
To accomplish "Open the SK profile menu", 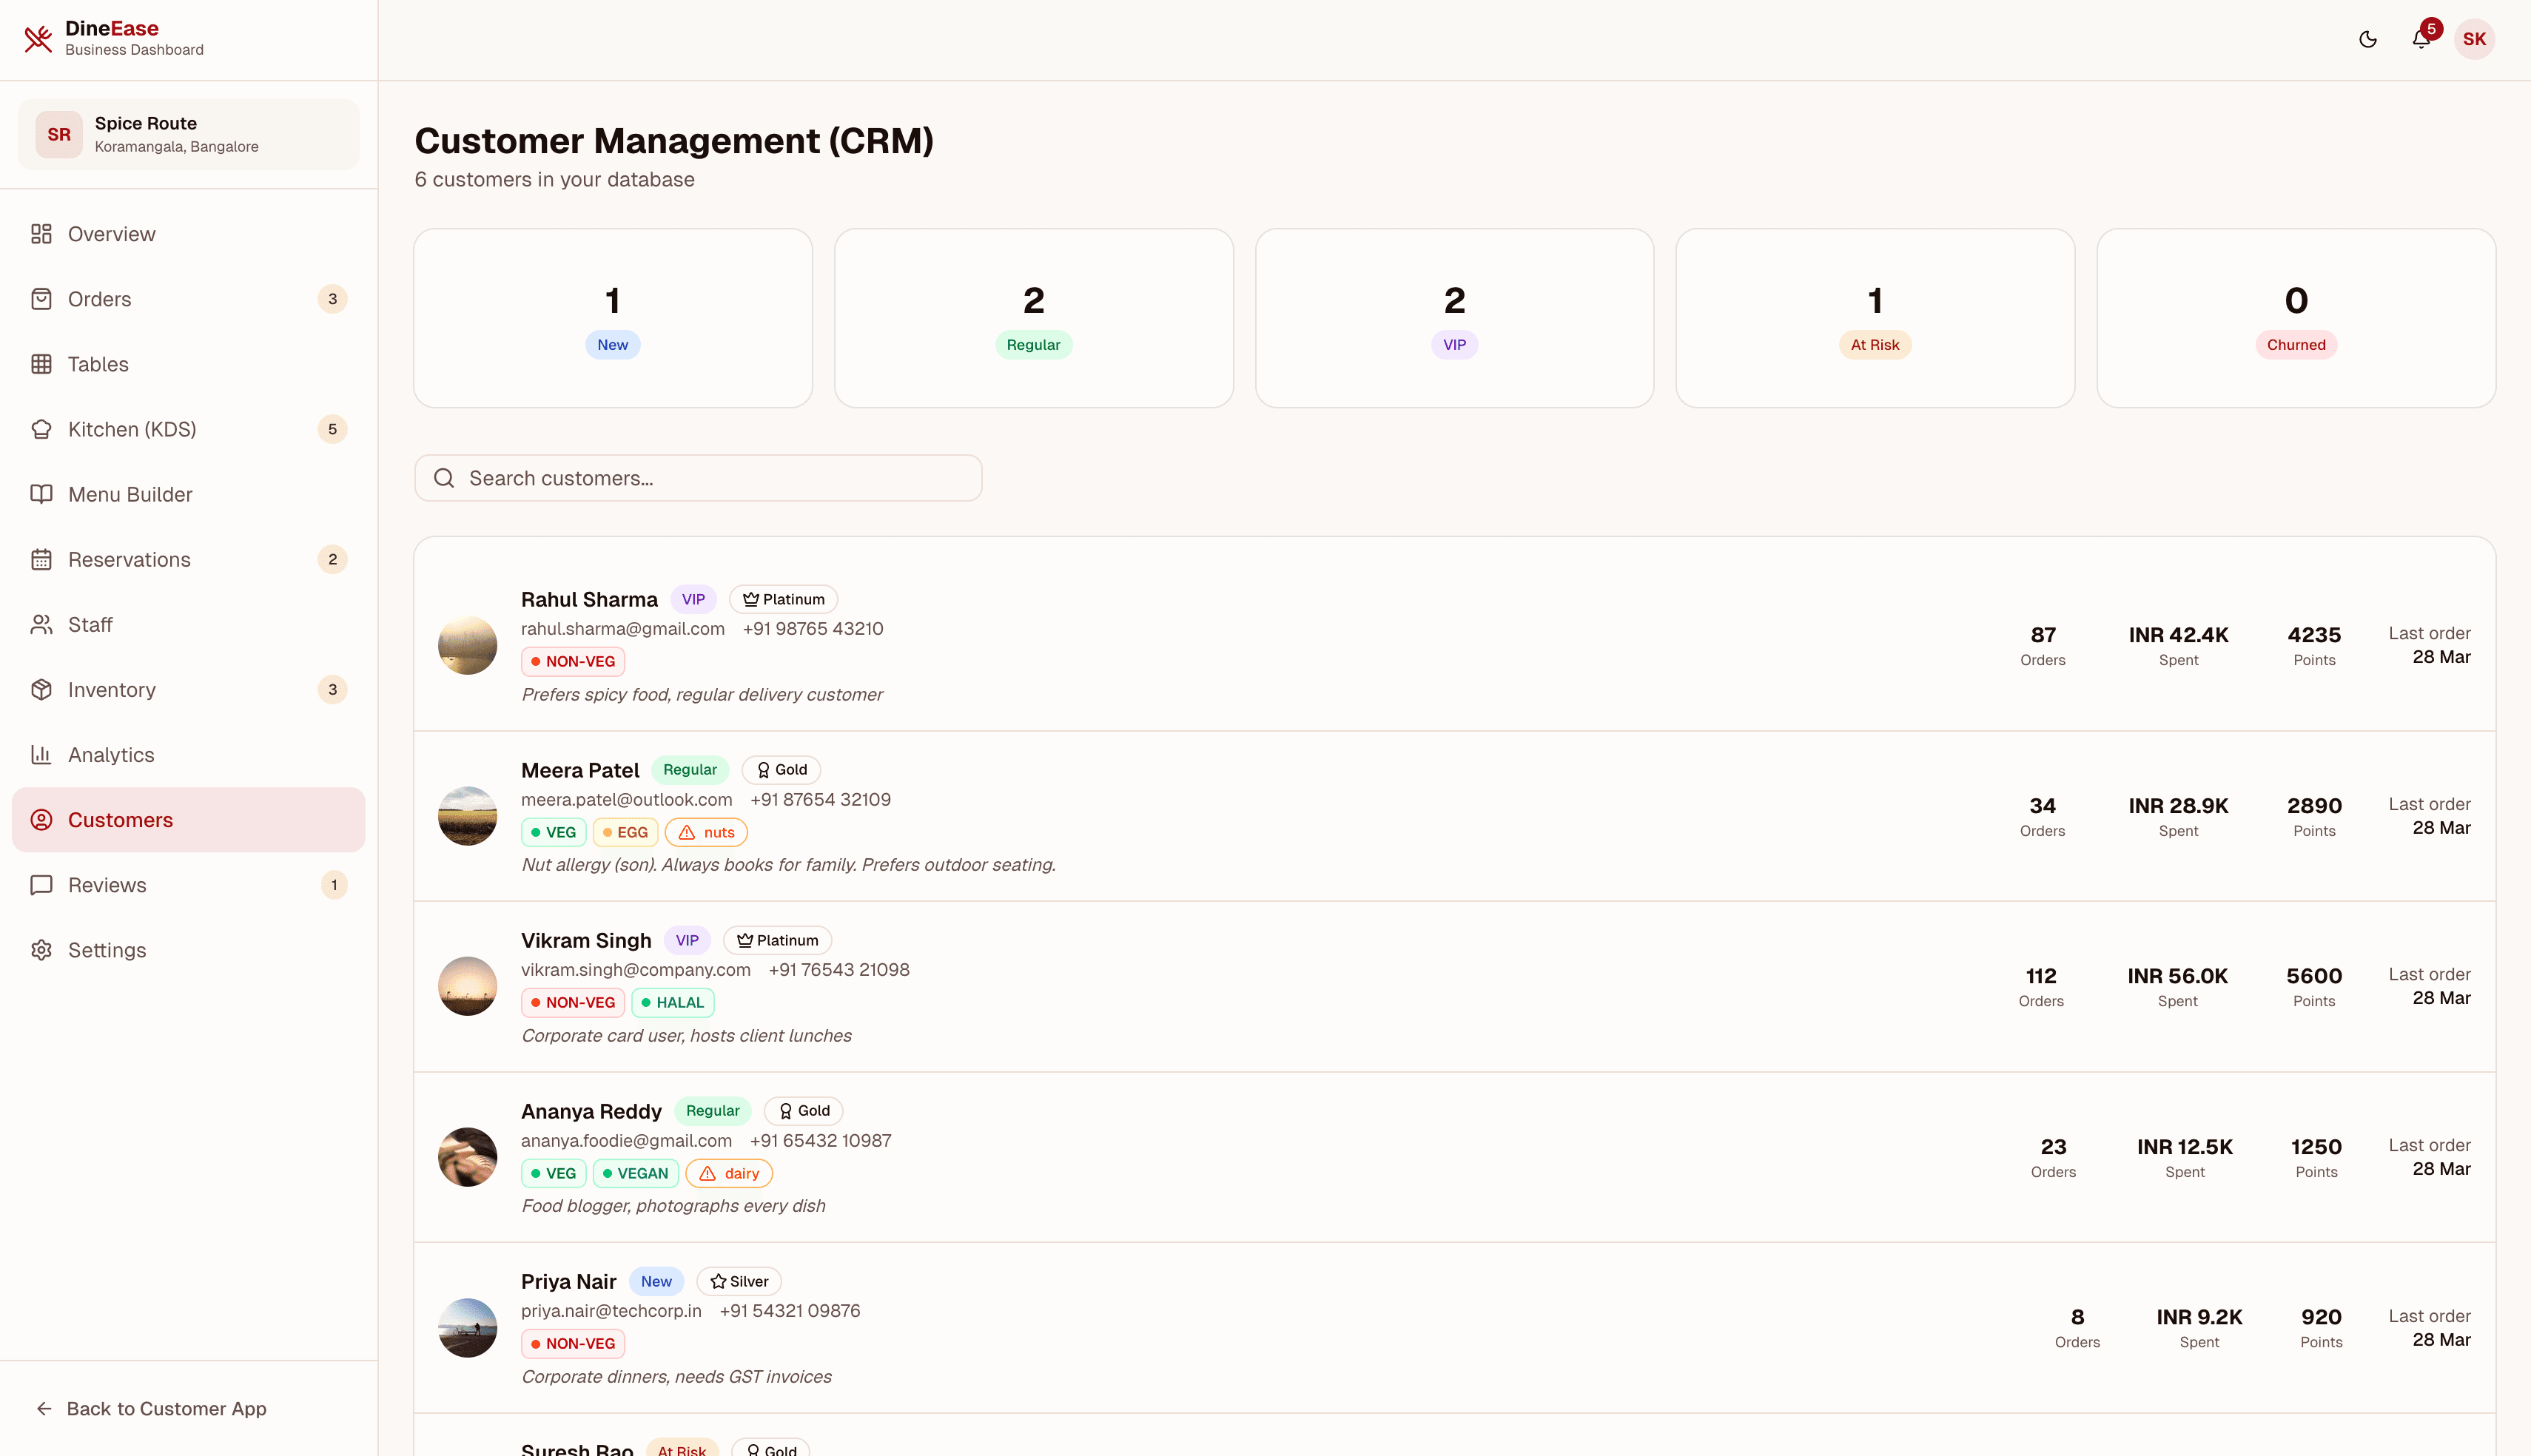I will tap(2475, 39).
